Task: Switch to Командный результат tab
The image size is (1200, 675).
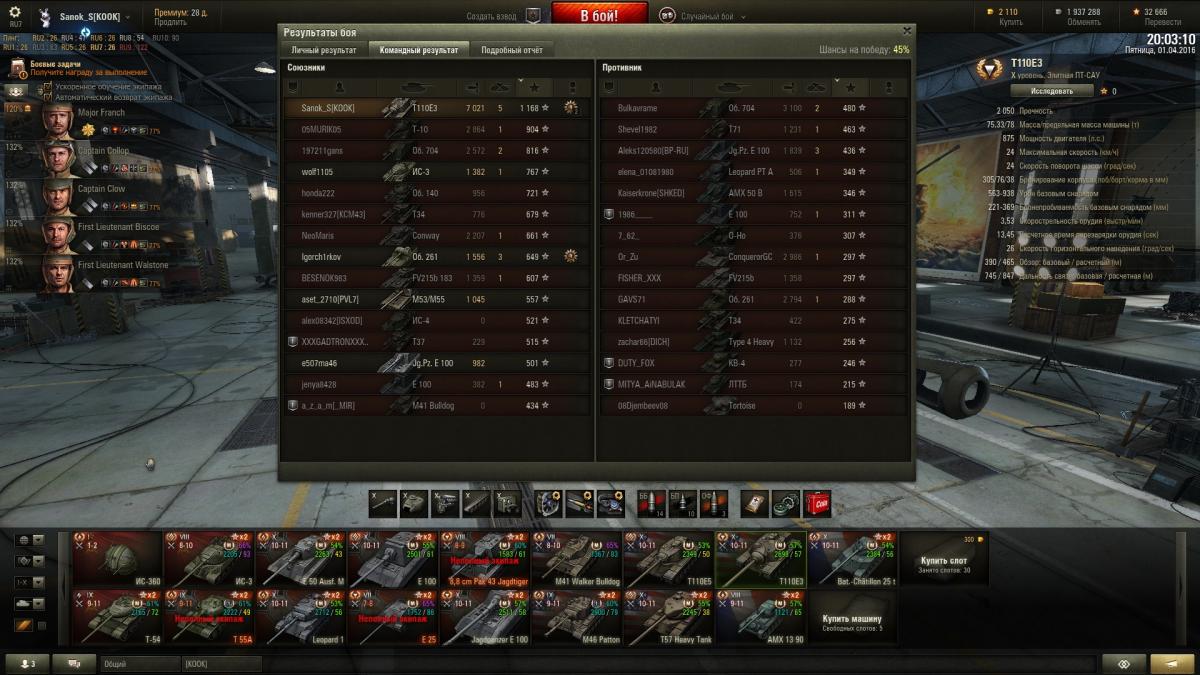Action: click(x=419, y=49)
